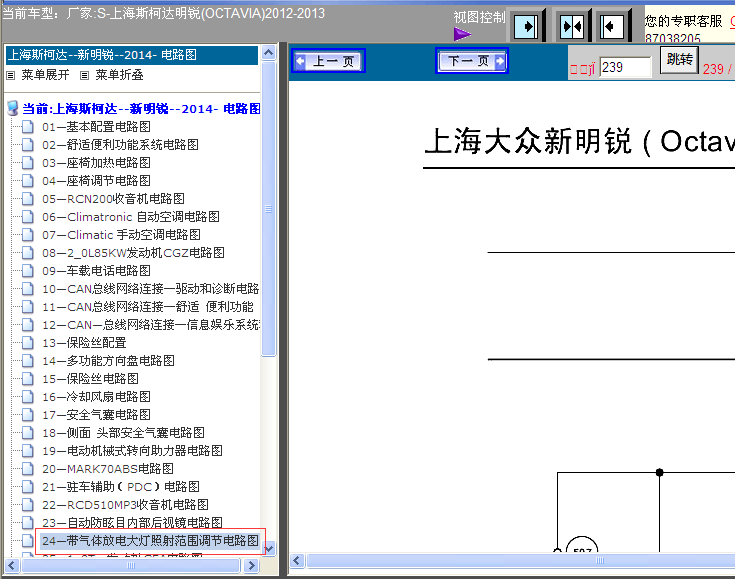Open 11—CAN总线网络连接—舒适 便利功能
Viewport: 735px width, 579px height.
point(148,307)
